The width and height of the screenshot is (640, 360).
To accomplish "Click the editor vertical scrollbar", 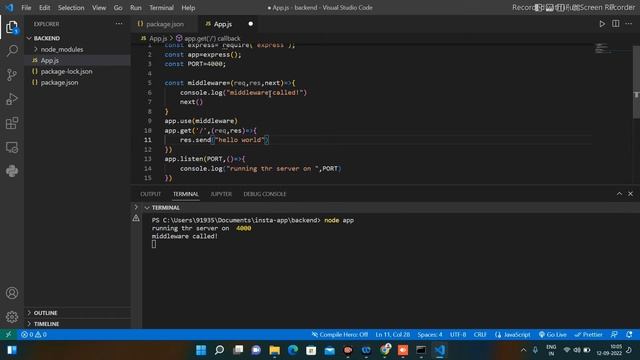I will click(636, 82).
